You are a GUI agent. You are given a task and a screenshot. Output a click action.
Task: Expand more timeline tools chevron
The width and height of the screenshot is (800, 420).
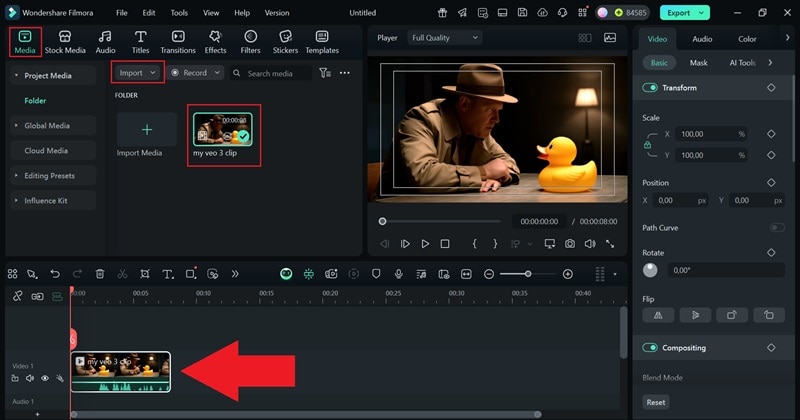click(235, 274)
